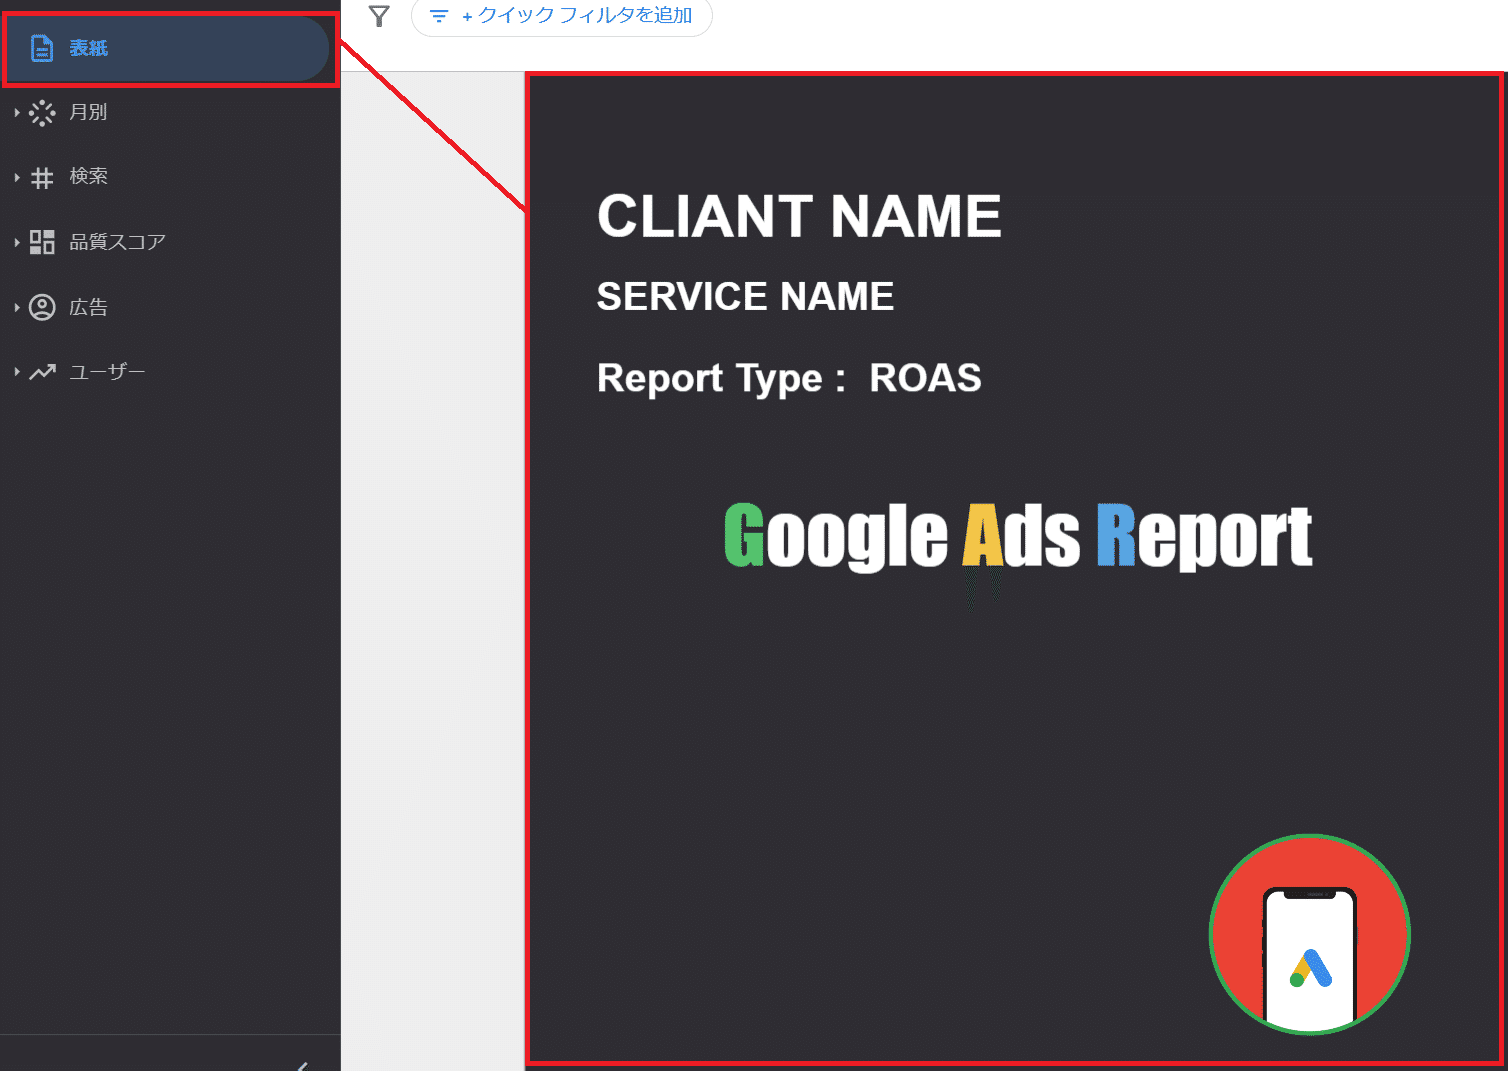1508x1071 pixels.
Task: Click the hash icon beside 検索
Action: tap(42, 178)
